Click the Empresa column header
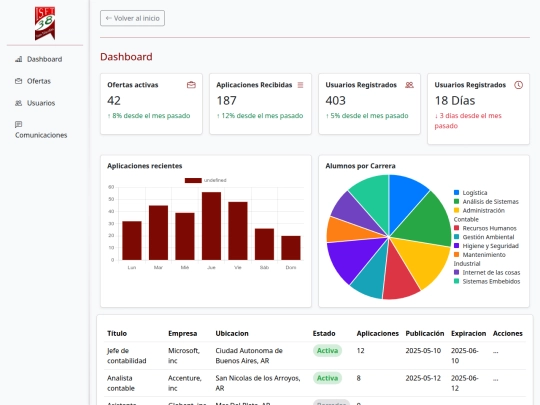 click(x=183, y=333)
